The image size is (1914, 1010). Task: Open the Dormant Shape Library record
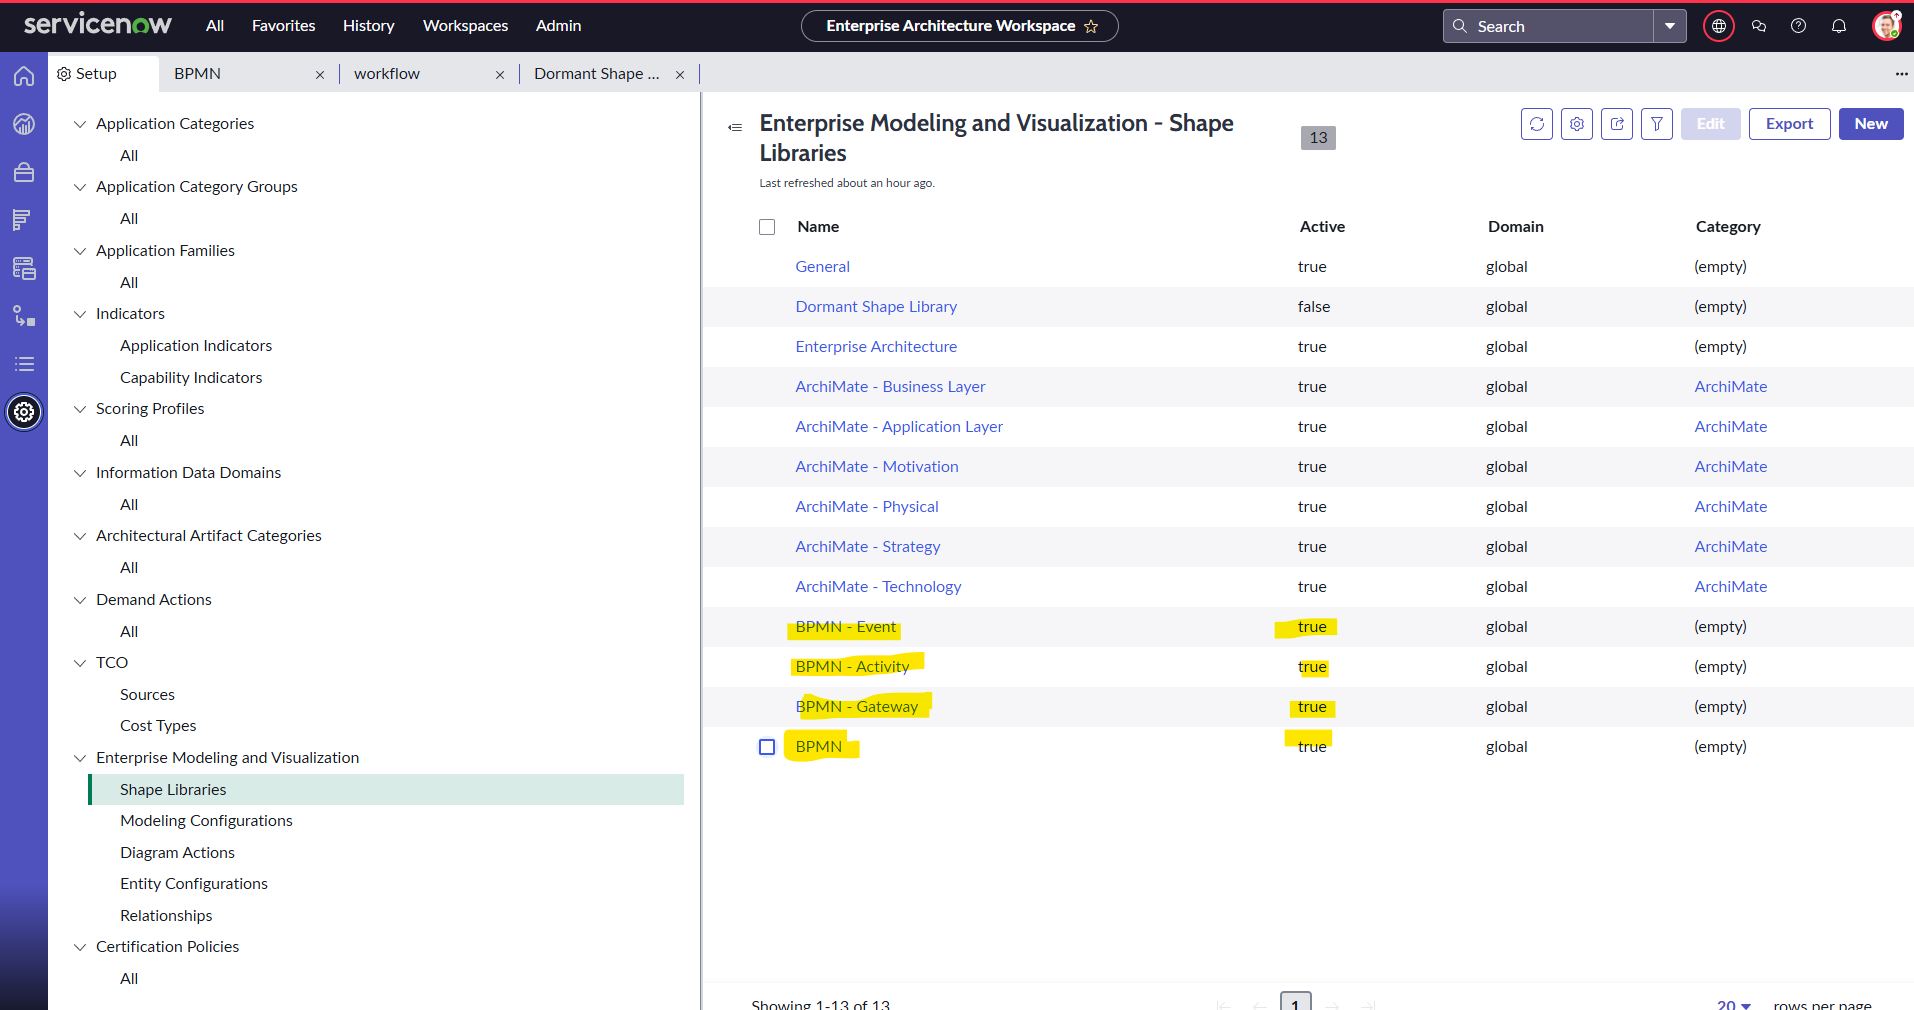pos(876,307)
